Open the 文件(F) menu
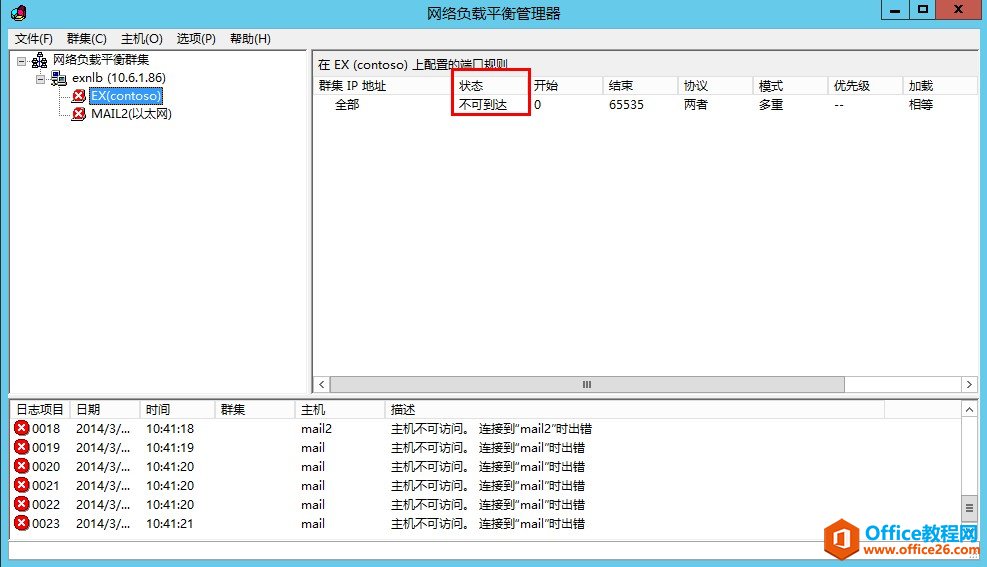The height and width of the screenshot is (567, 987). tap(33, 39)
